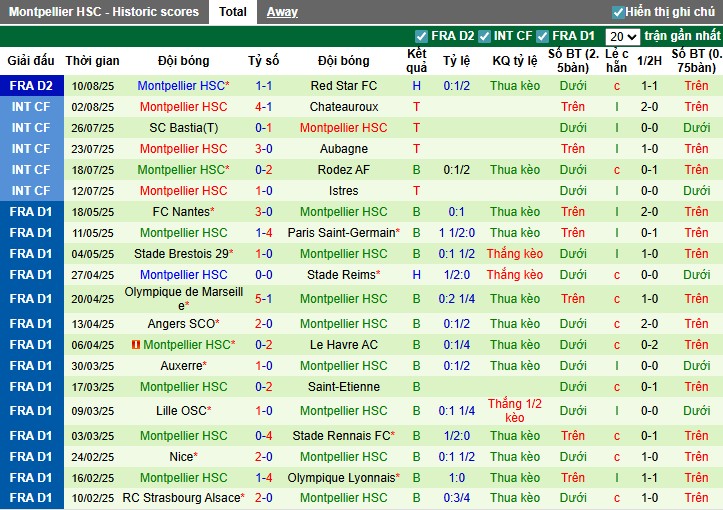This screenshot has width=723, height=510.
Task: Switch to the Away tab
Action: click(282, 12)
